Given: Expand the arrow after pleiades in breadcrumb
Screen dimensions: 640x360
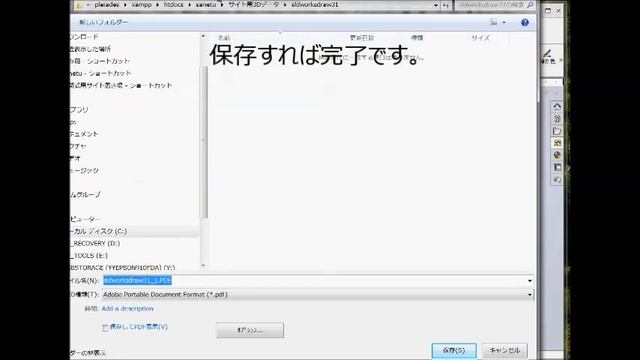Looking at the screenshot, I should [x=125, y=5].
